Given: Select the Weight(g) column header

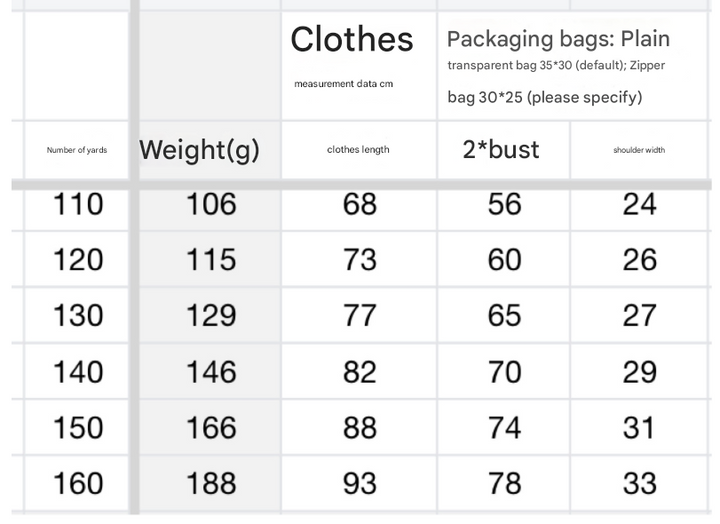Looking at the screenshot, I should (199, 150).
